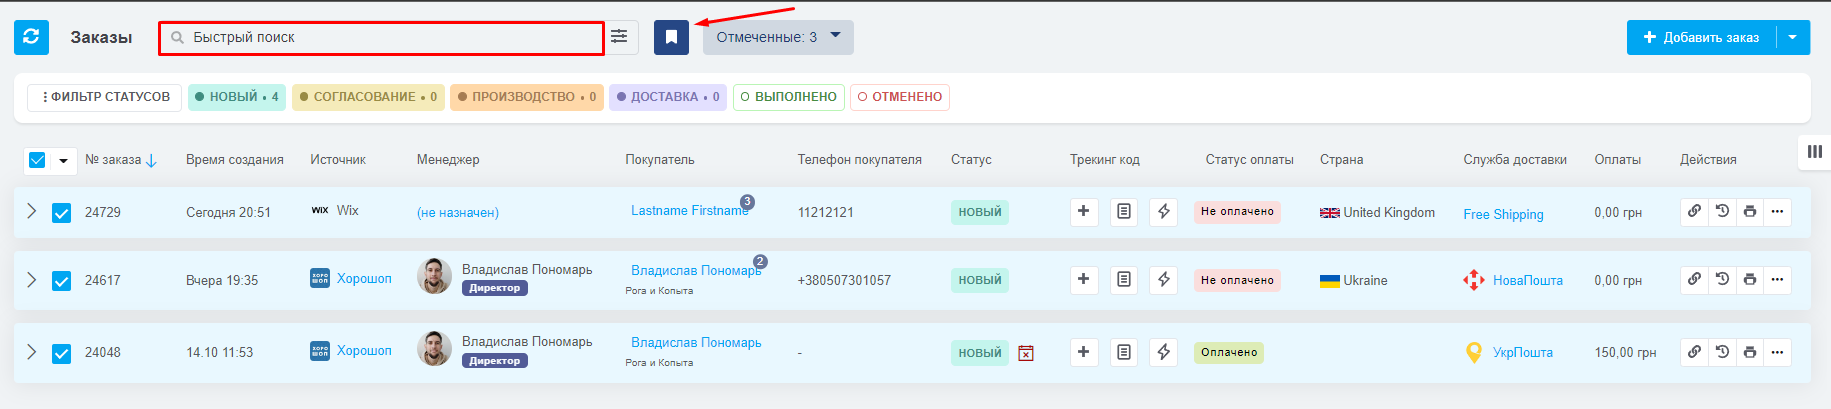Add item plus icon for order 24617
The width and height of the screenshot is (1831, 409).
point(1084,279)
